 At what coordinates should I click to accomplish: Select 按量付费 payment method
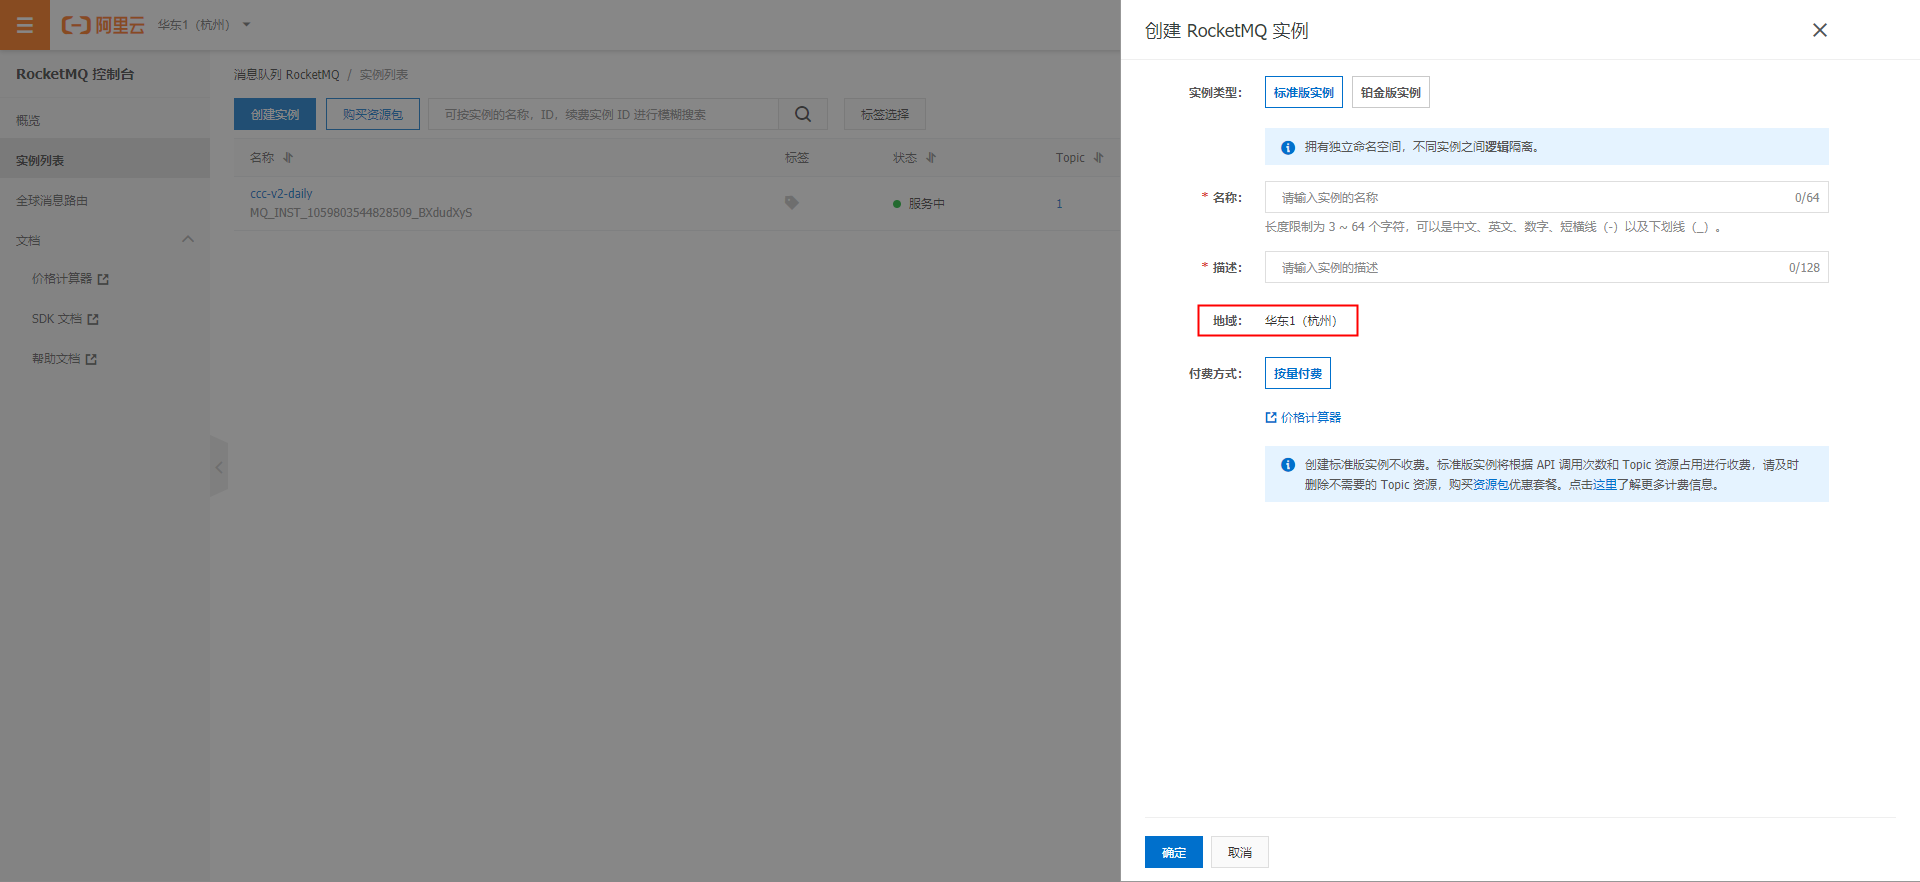(x=1298, y=373)
